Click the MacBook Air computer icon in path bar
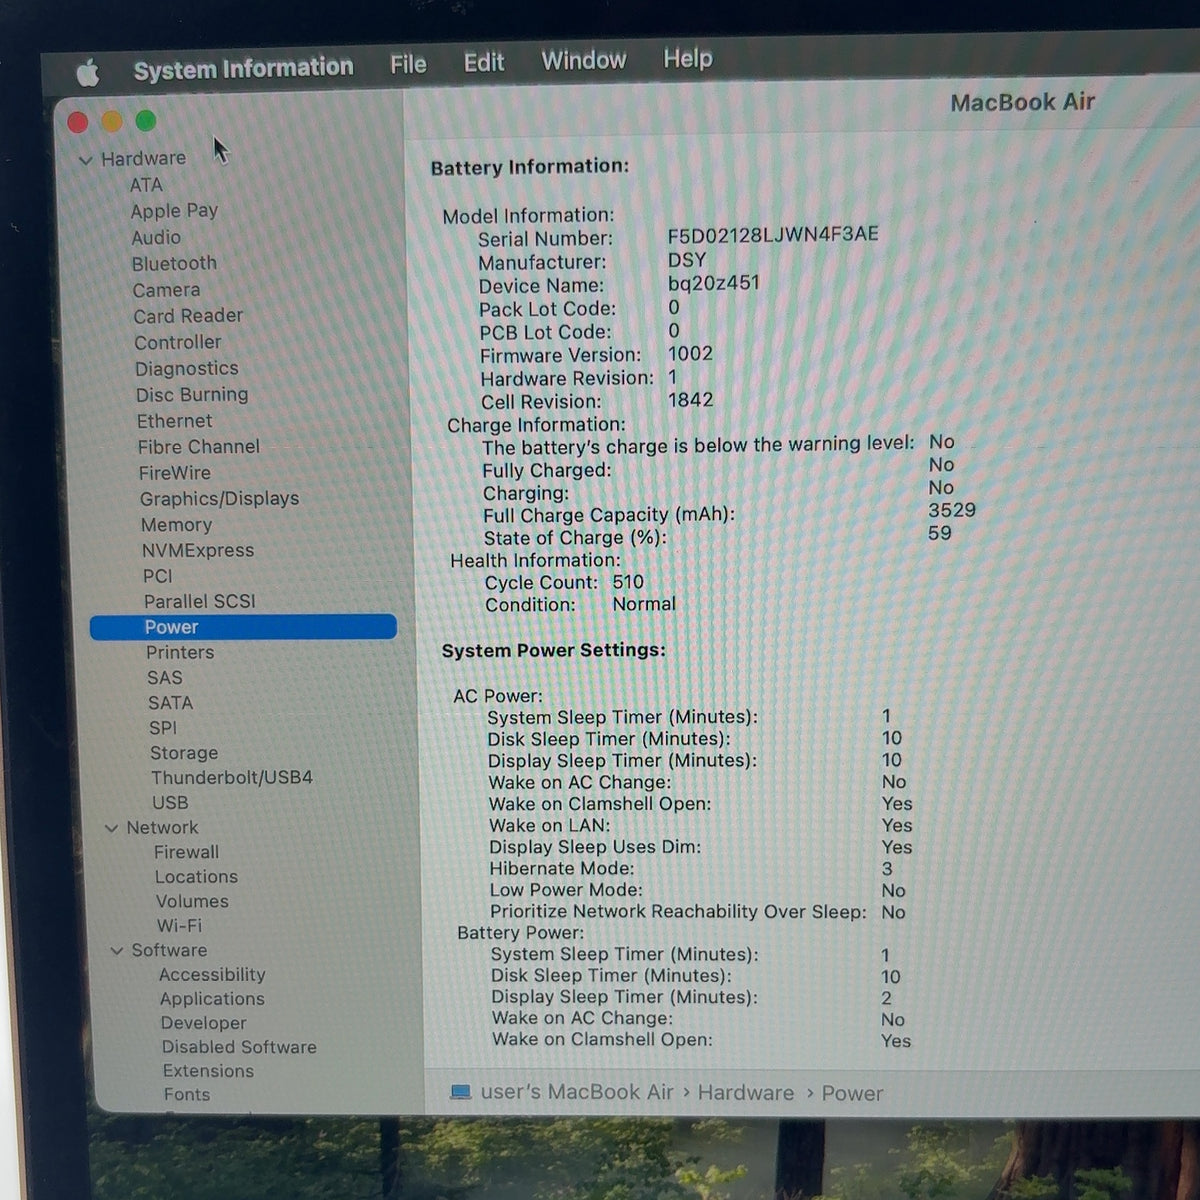 pos(460,1092)
